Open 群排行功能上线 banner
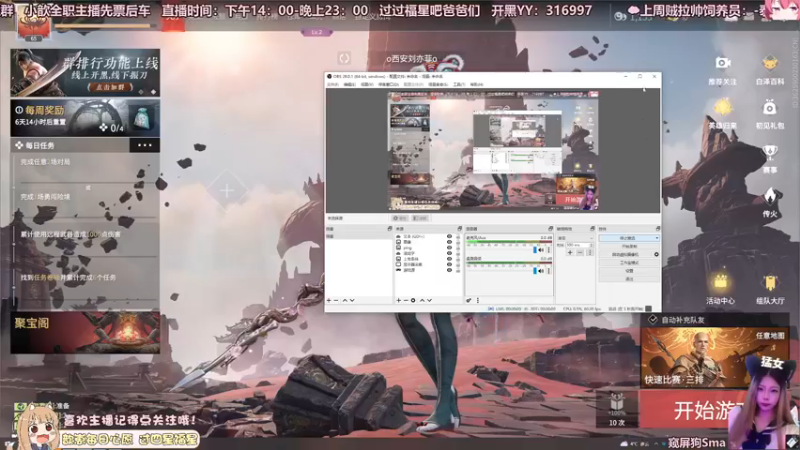800x450 pixels. (x=85, y=72)
